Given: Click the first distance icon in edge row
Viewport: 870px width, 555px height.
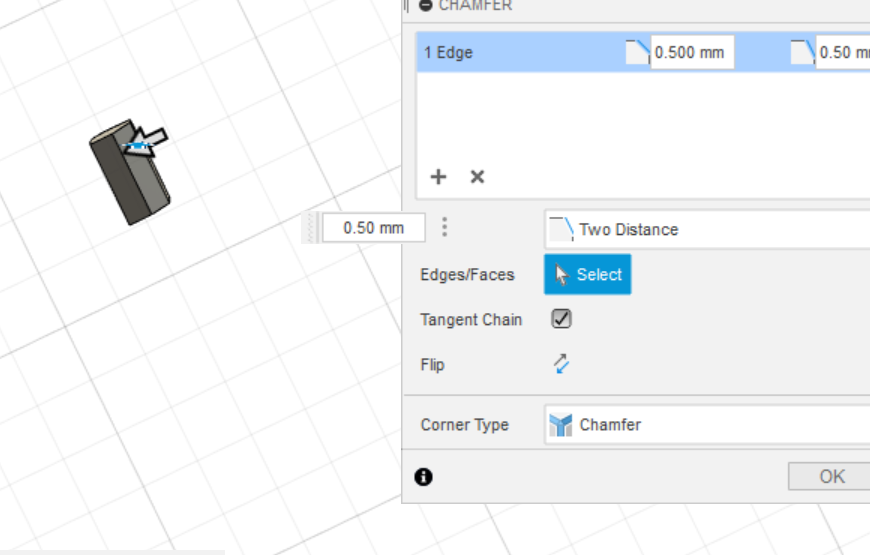Looking at the screenshot, I should [637, 52].
